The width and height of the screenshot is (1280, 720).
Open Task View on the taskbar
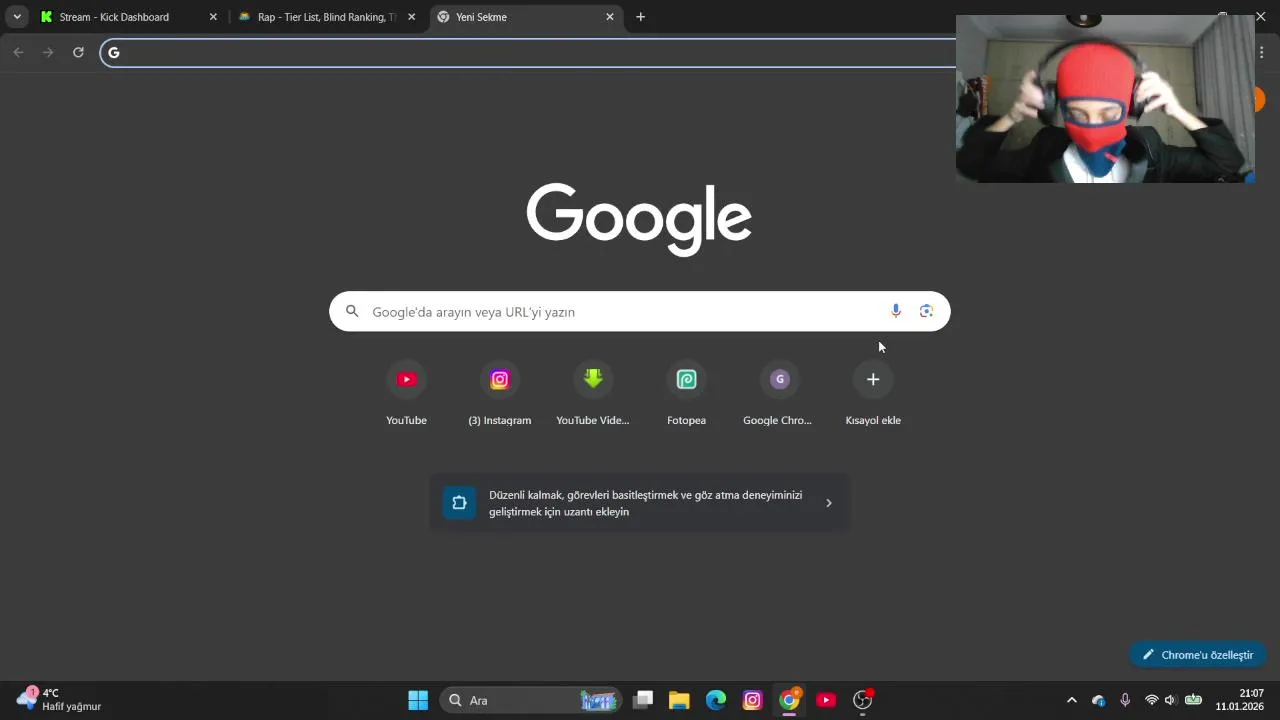pyautogui.click(x=644, y=700)
